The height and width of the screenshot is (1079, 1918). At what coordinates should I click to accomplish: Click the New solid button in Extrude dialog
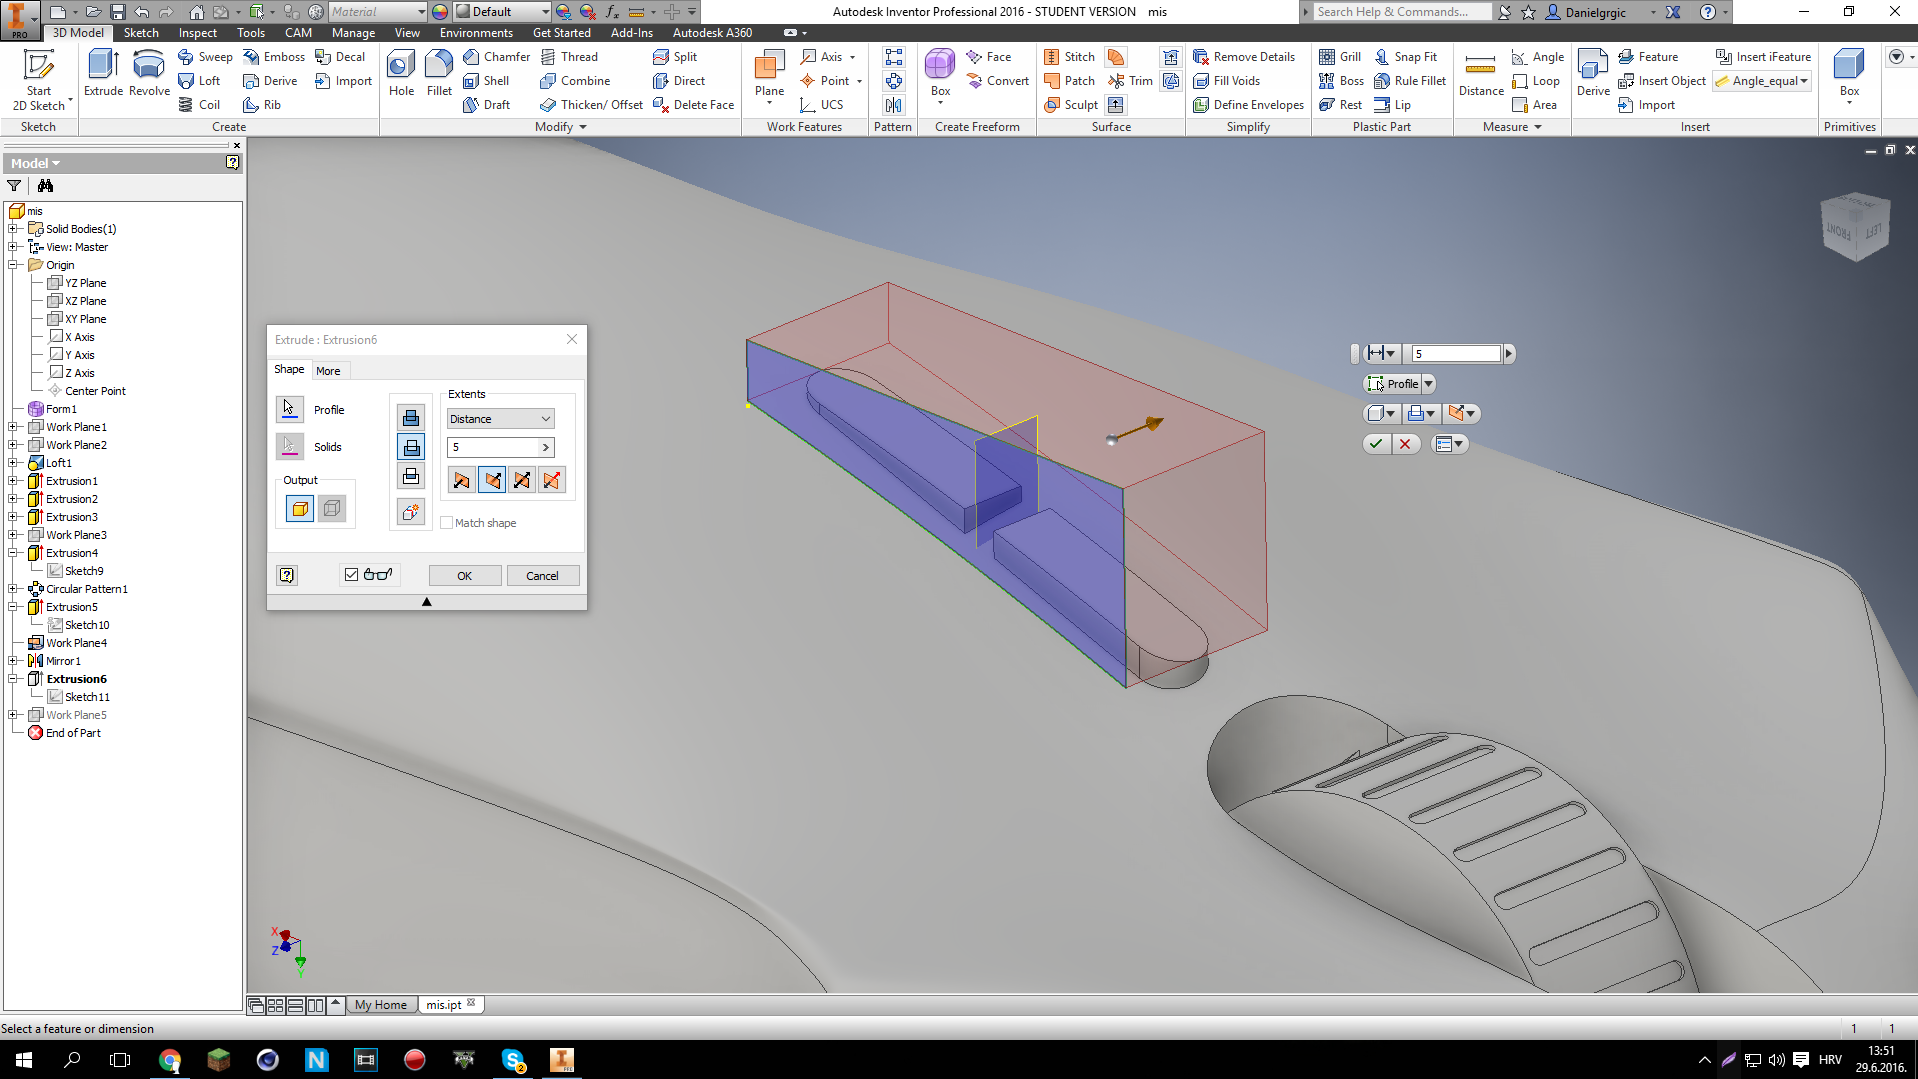[x=411, y=512]
